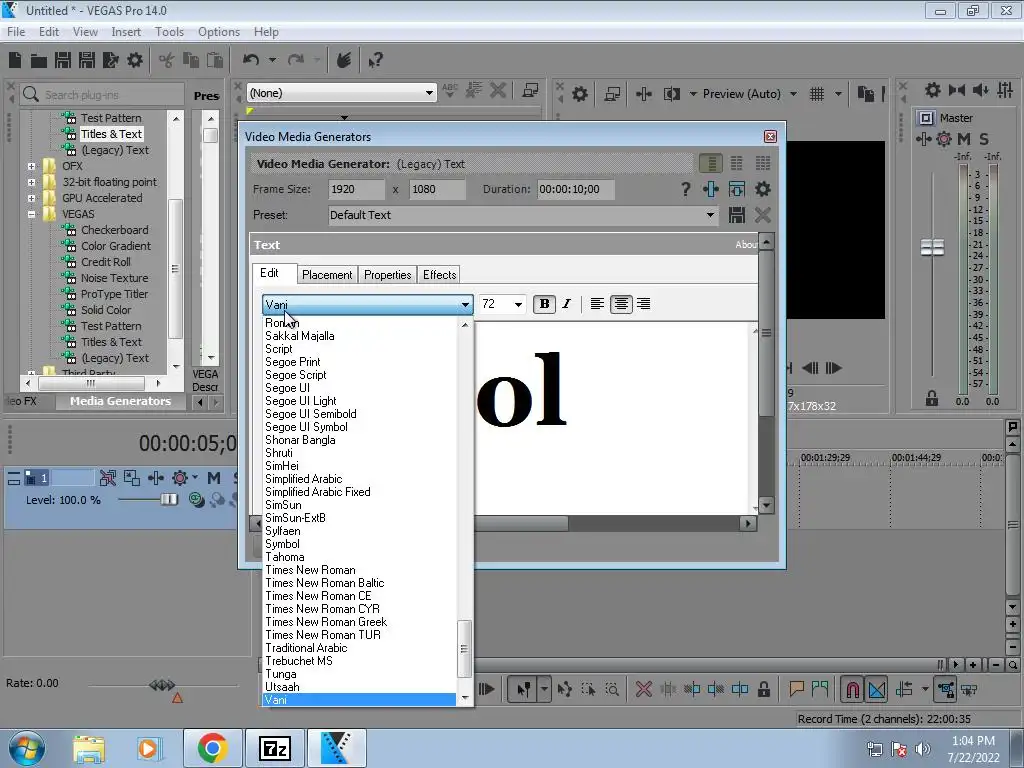
Task: Open the File menu
Action: point(16,31)
